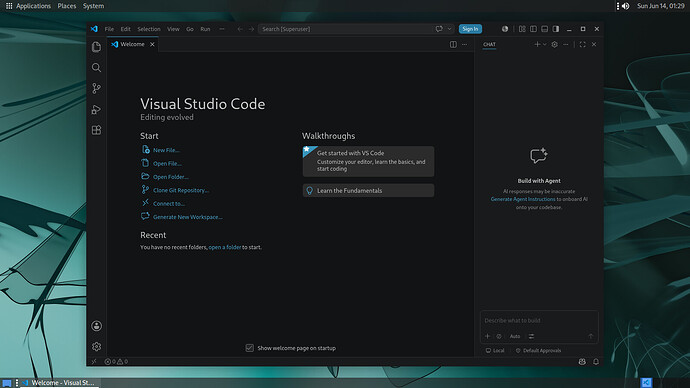Add context with plus icon in chat input
The image size is (690, 388).
(488, 336)
